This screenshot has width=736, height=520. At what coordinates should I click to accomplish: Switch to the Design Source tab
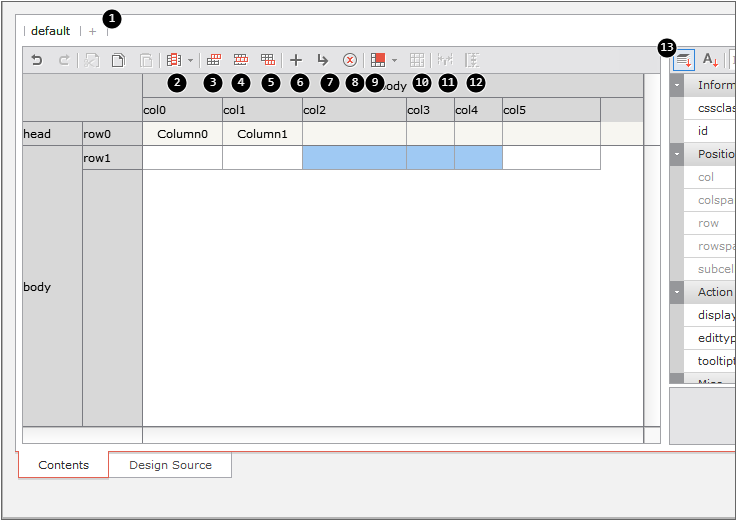point(170,465)
